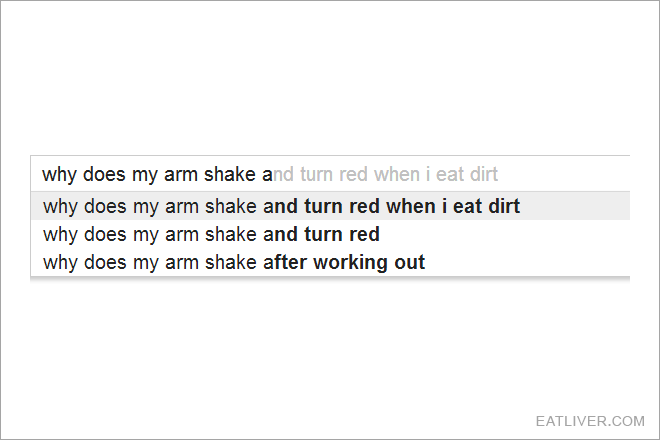Click the search input field
Viewport: 660px width, 440px height.
[330, 174]
